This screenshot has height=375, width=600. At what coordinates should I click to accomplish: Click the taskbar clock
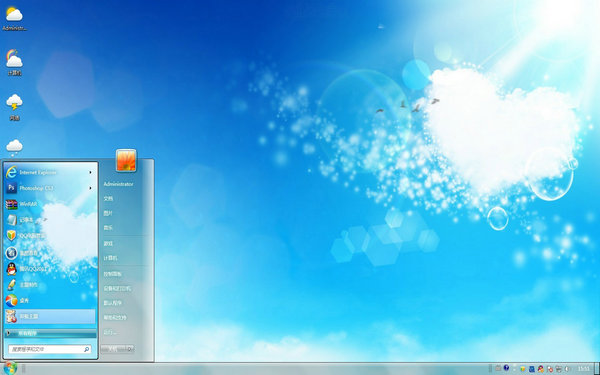pos(584,368)
